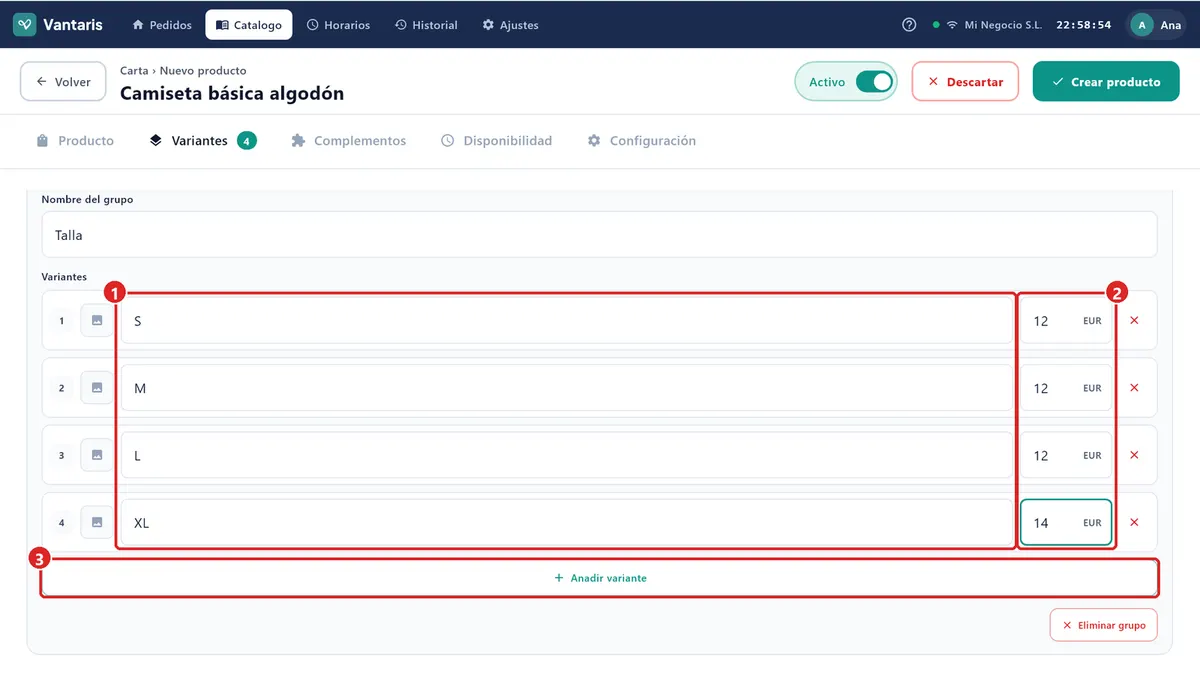Click the image icon for variant M
This screenshot has height=692, width=1200.
tap(97, 388)
